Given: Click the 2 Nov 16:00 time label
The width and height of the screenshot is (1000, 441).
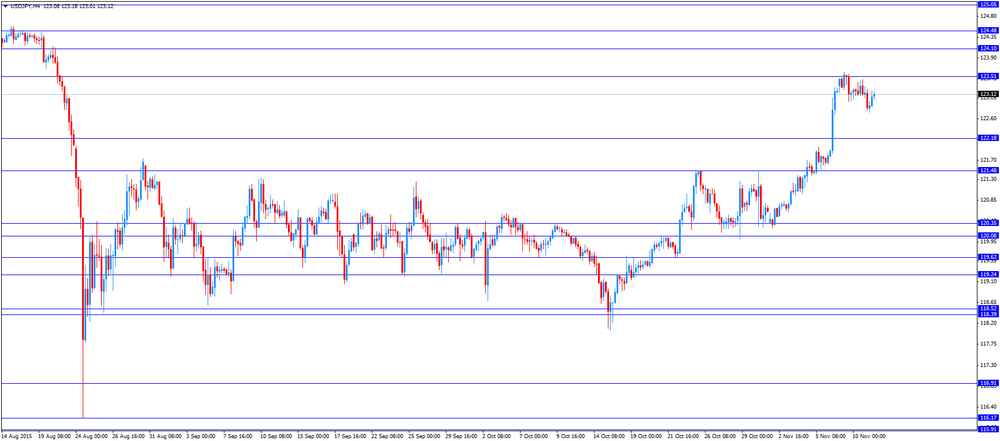Looking at the screenshot, I should coord(793,437).
